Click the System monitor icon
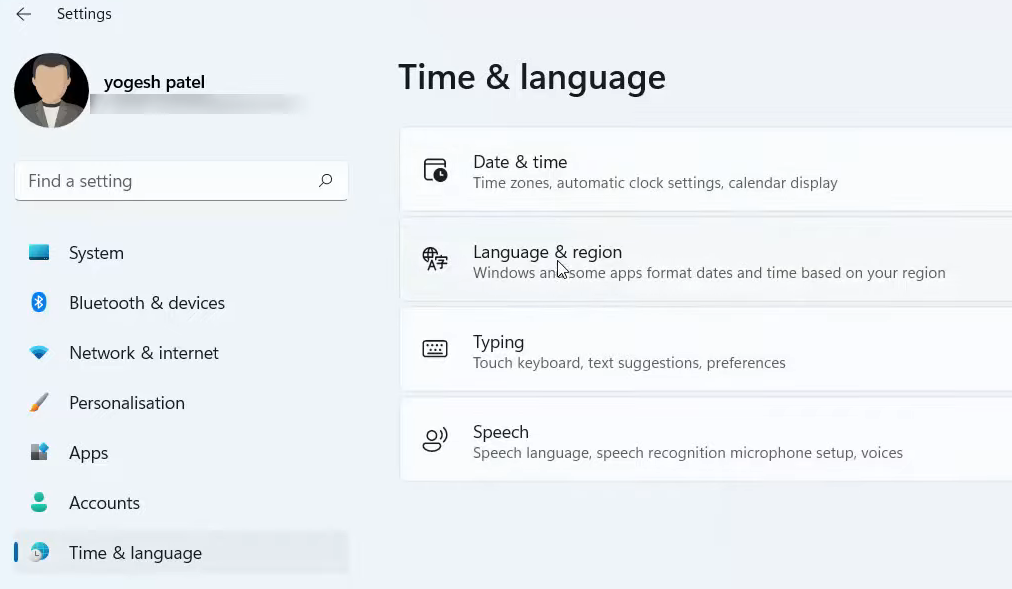Image resolution: width=1012 pixels, height=589 pixels. point(39,253)
